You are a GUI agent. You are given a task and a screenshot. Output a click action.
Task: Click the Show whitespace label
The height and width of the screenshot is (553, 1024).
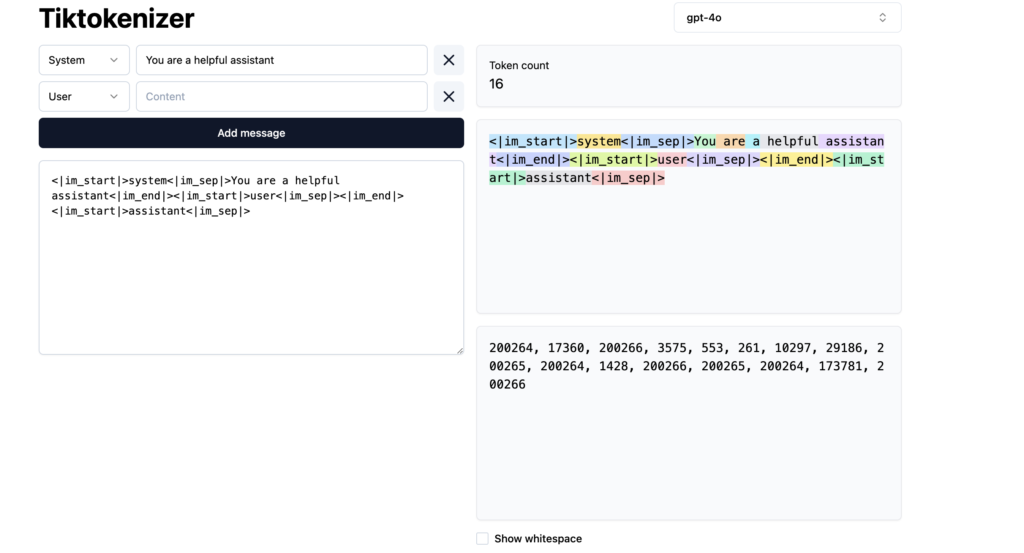click(x=538, y=539)
